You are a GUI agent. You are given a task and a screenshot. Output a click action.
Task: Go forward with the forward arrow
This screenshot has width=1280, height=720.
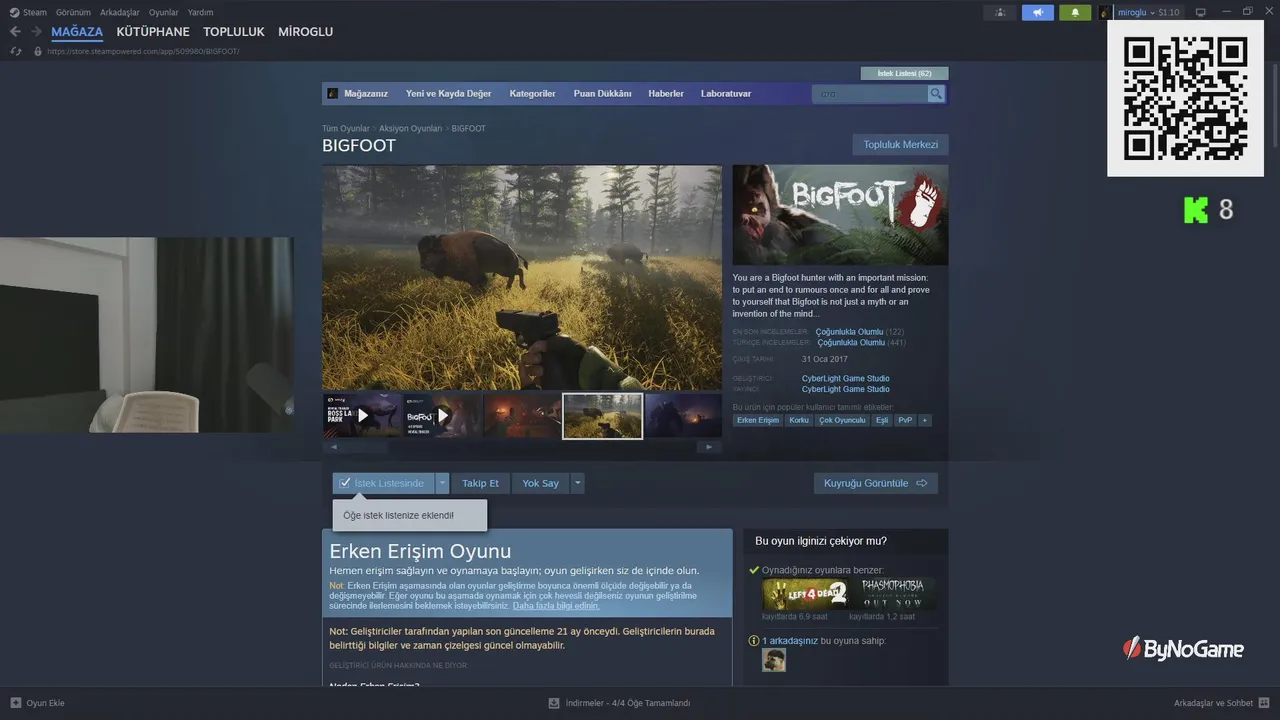point(37,32)
